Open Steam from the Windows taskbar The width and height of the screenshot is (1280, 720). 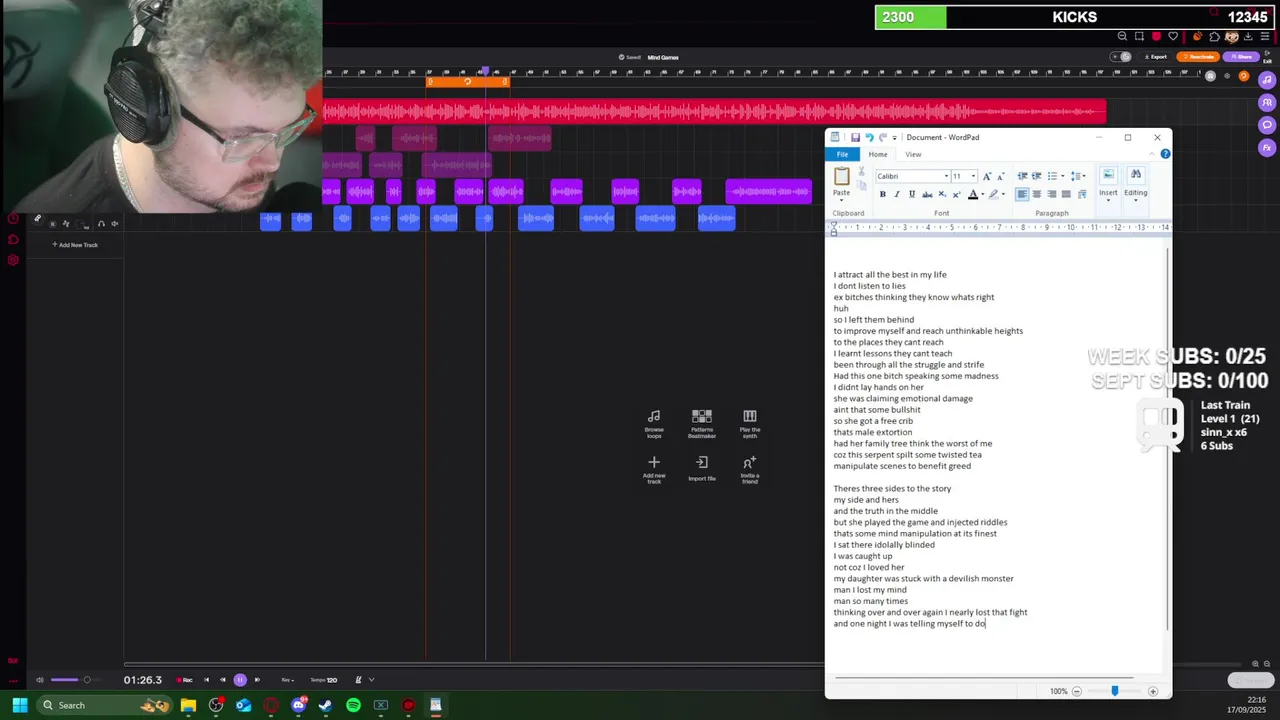coord(325,705)
